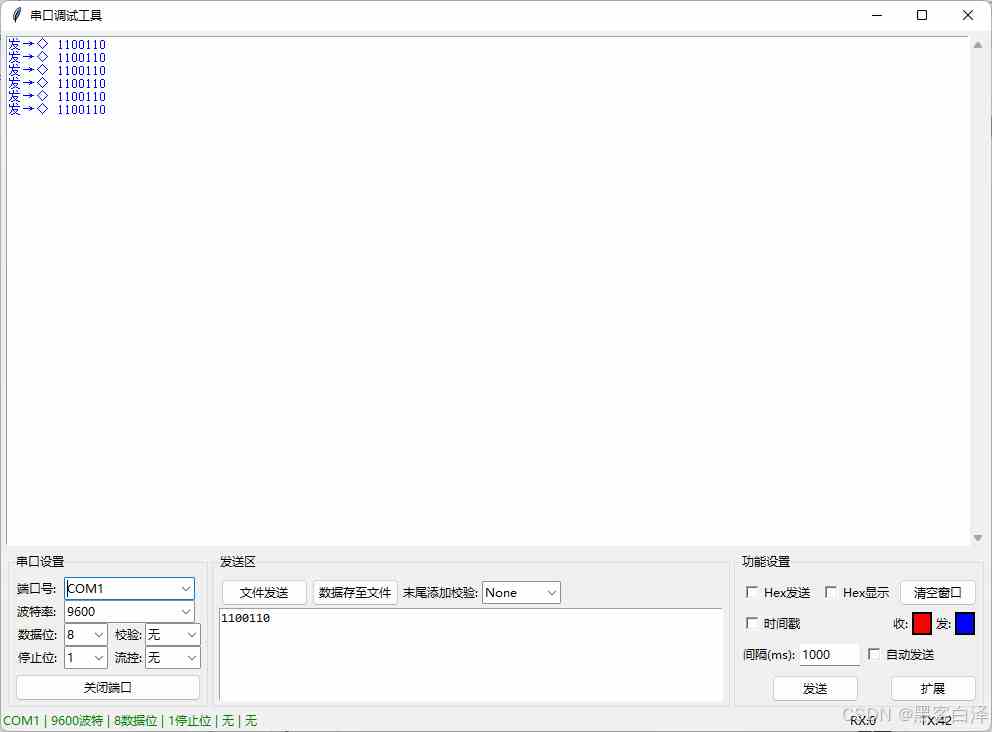The image size is (992, 732).
Task: Click the 清空窗口 clear window button
Action: pyautogui.click(x=937, y=593)
